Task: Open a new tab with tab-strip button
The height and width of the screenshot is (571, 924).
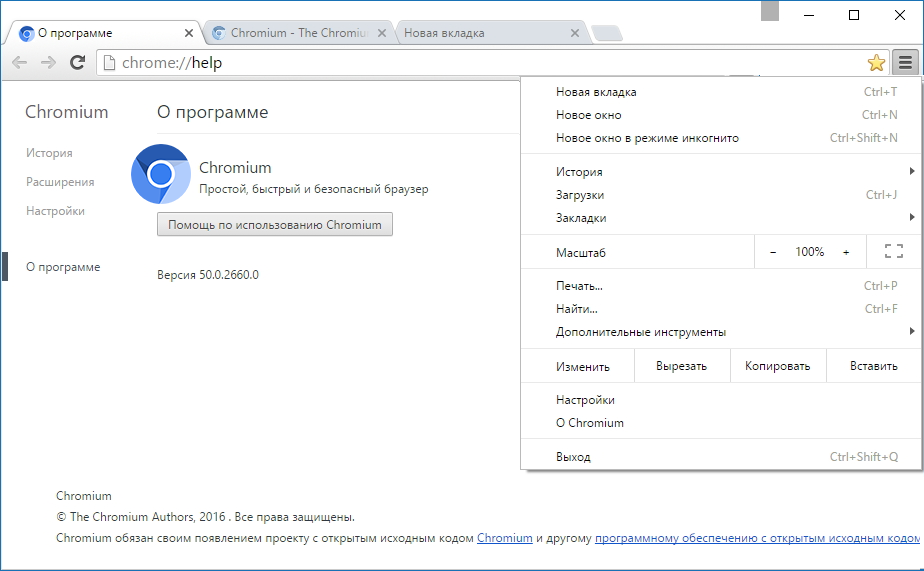Action: pyautogui.click(x=606, y=33)
